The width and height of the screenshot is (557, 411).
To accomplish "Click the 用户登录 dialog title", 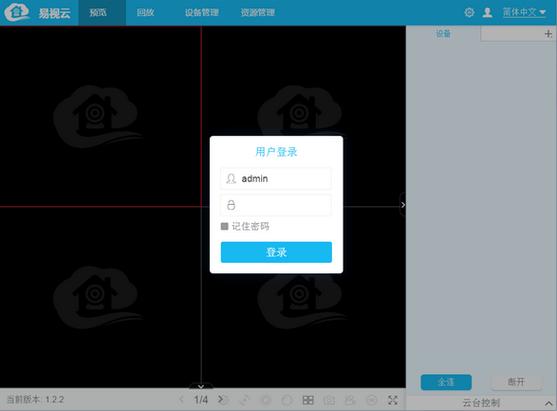I will click(x=276, y=152).
